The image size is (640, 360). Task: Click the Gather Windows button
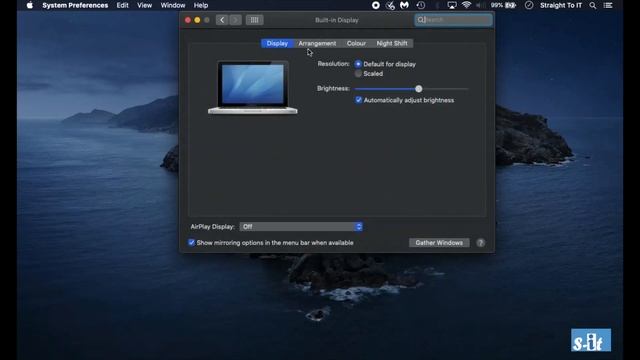(x=439, y=243)
